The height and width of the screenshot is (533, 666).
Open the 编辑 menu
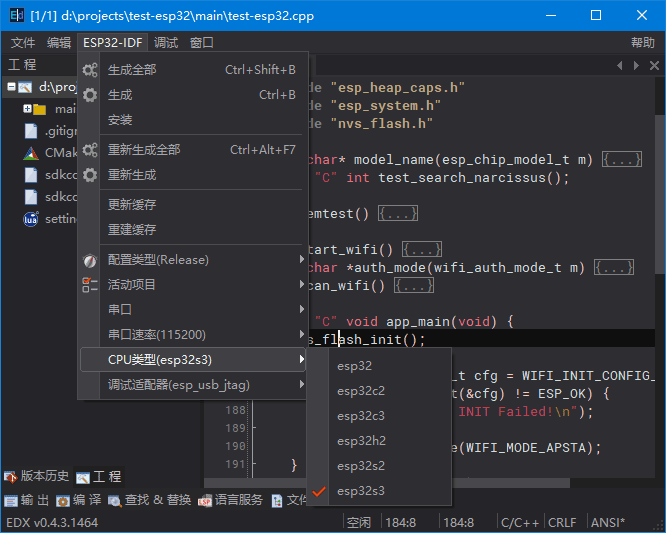tap(59, 42)
